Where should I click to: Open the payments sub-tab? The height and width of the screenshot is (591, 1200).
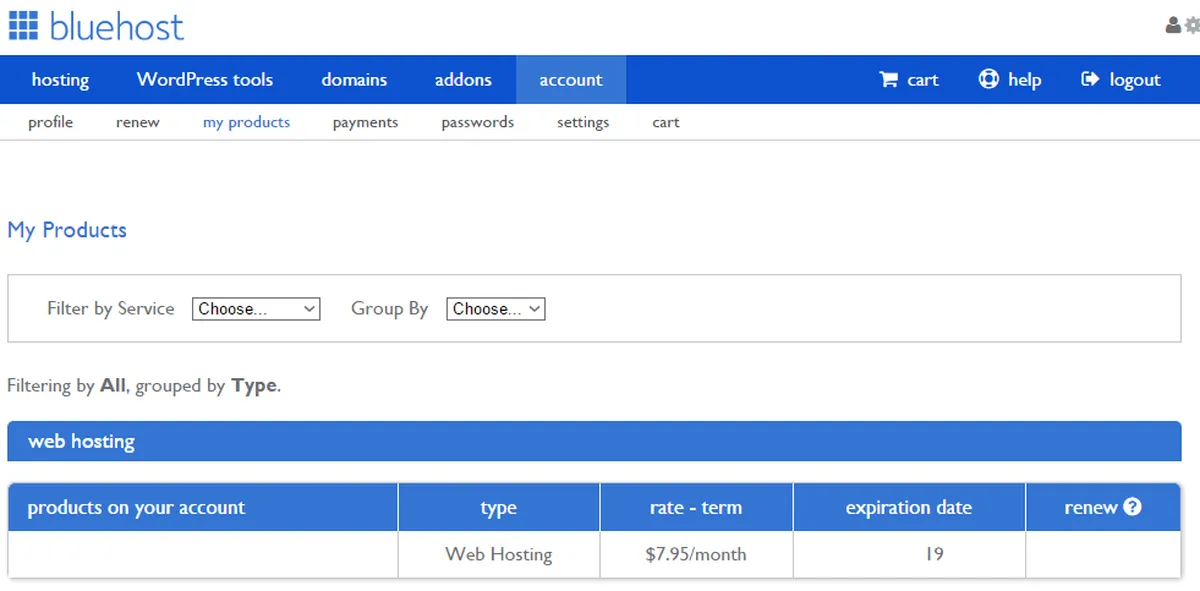coord(365,122)
